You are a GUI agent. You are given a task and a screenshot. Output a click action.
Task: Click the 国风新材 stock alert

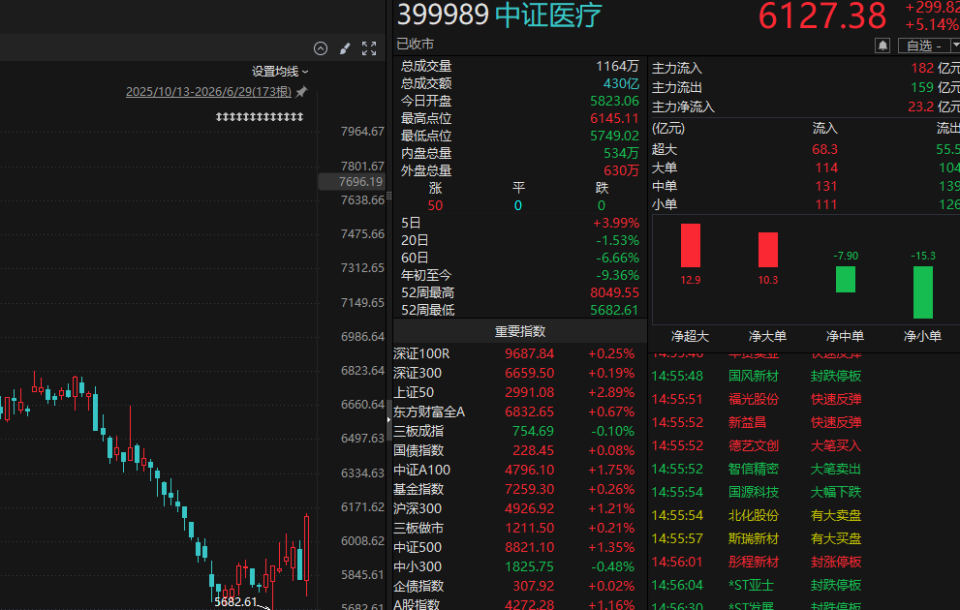click(x=753, y=376)
